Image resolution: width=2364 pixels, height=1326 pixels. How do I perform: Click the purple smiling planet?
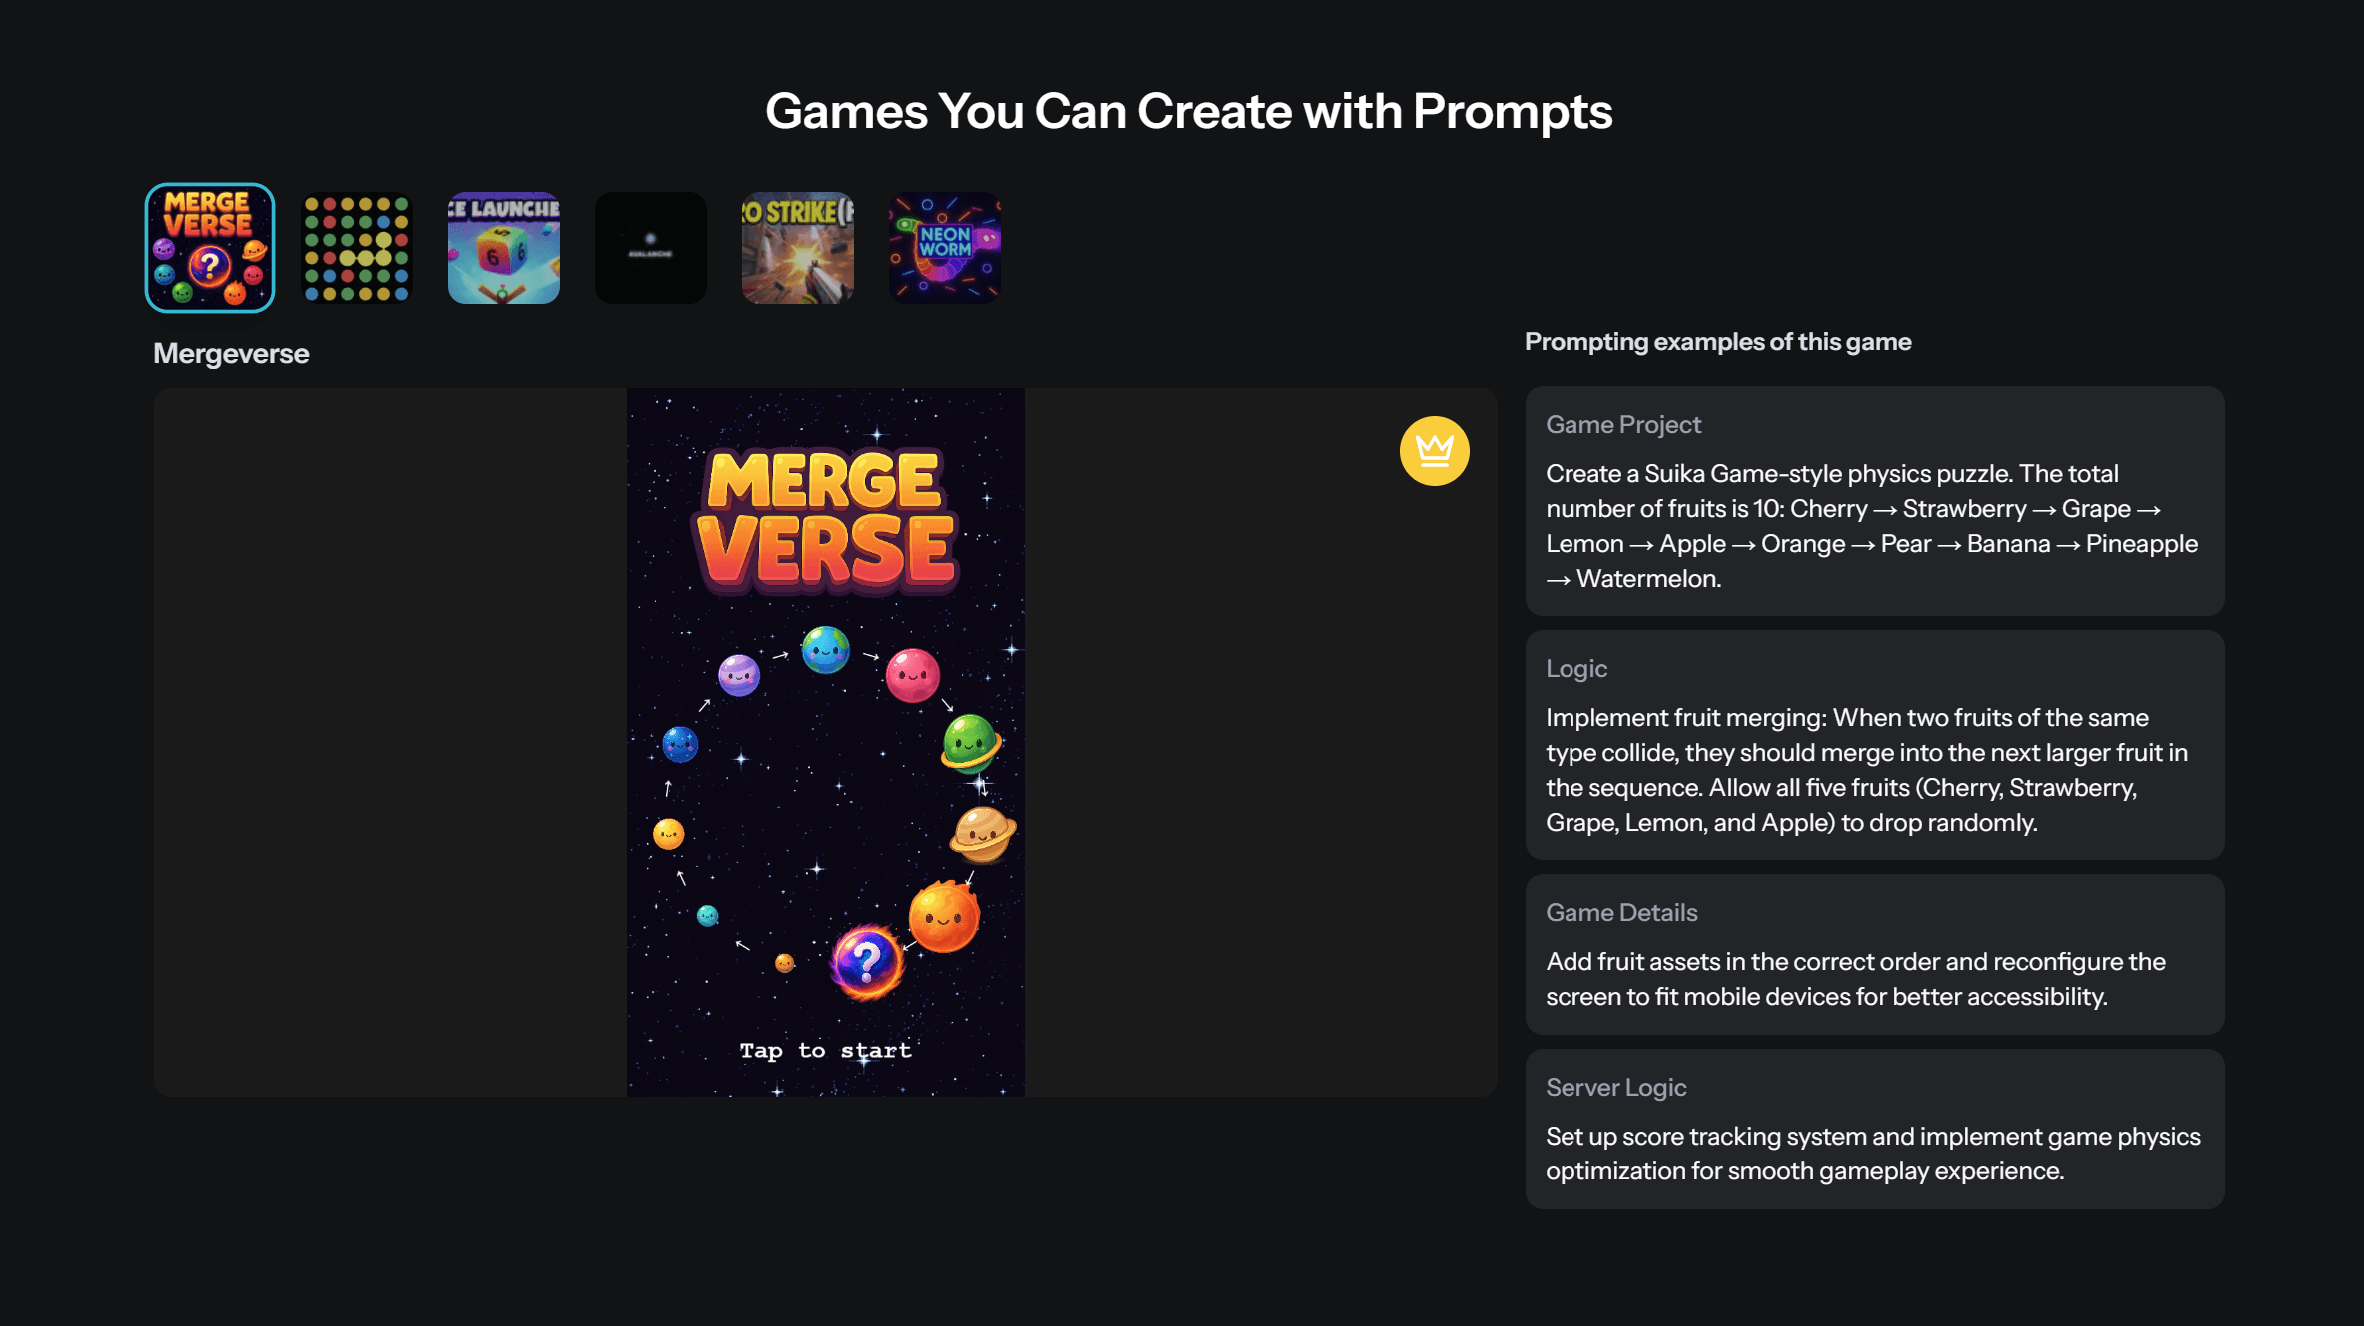coord(739,675)
